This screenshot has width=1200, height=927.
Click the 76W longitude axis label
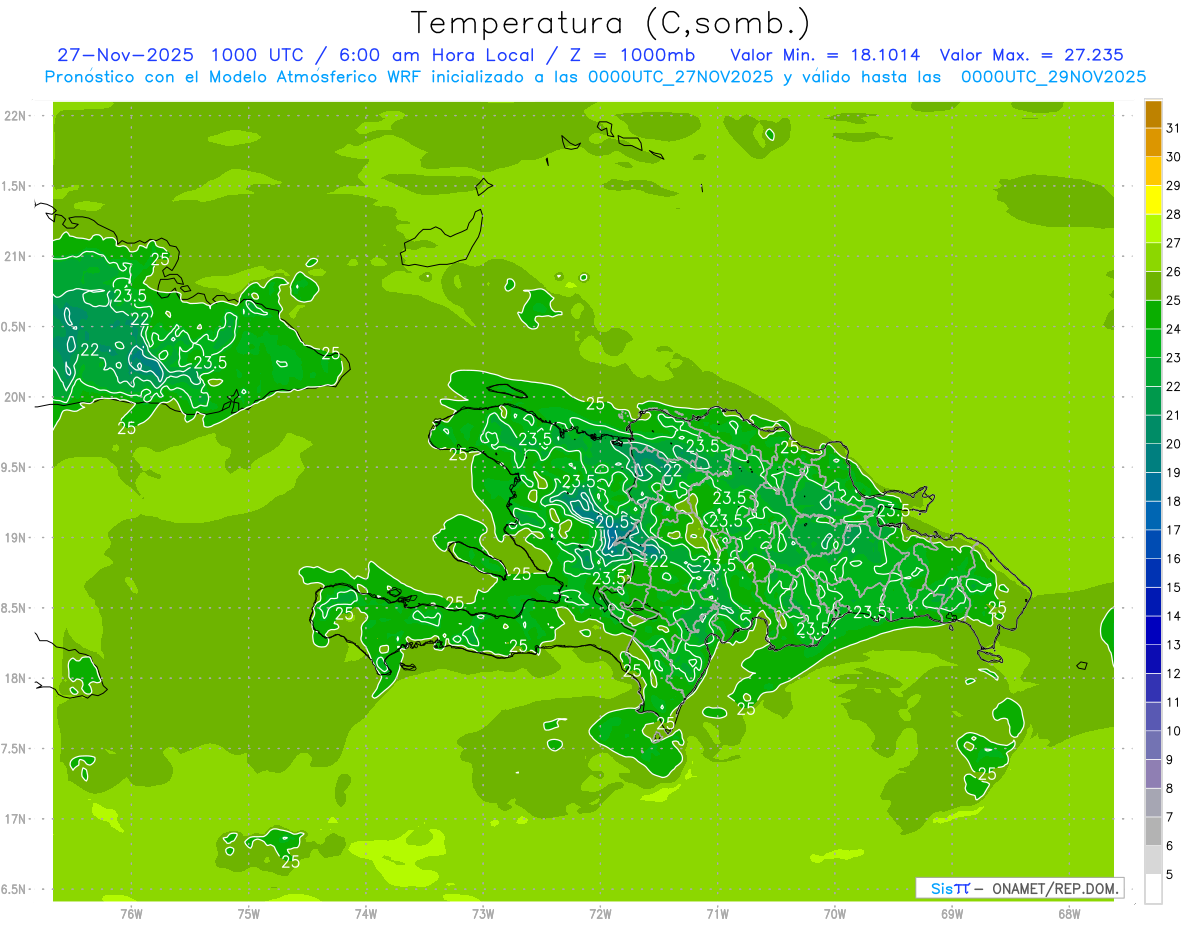pyautogui.click(x=131, y=913)
